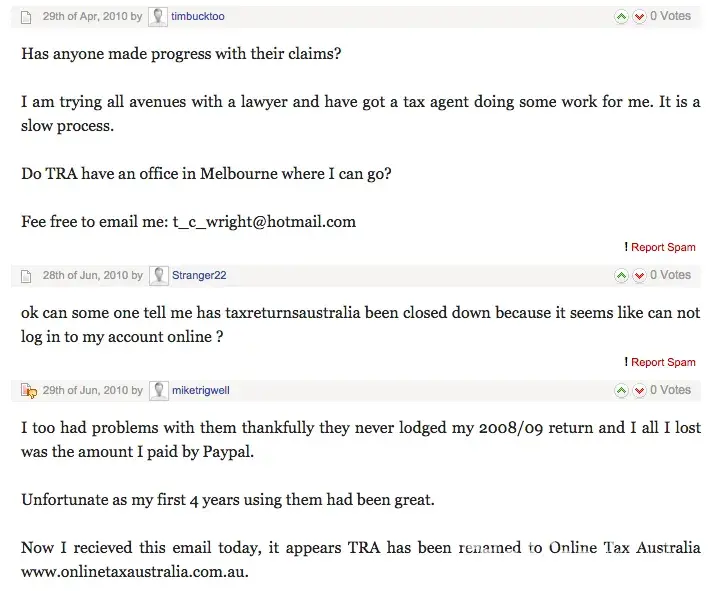
Task: Upvote timbucktoo's post
Action: [x=621, y=17]
